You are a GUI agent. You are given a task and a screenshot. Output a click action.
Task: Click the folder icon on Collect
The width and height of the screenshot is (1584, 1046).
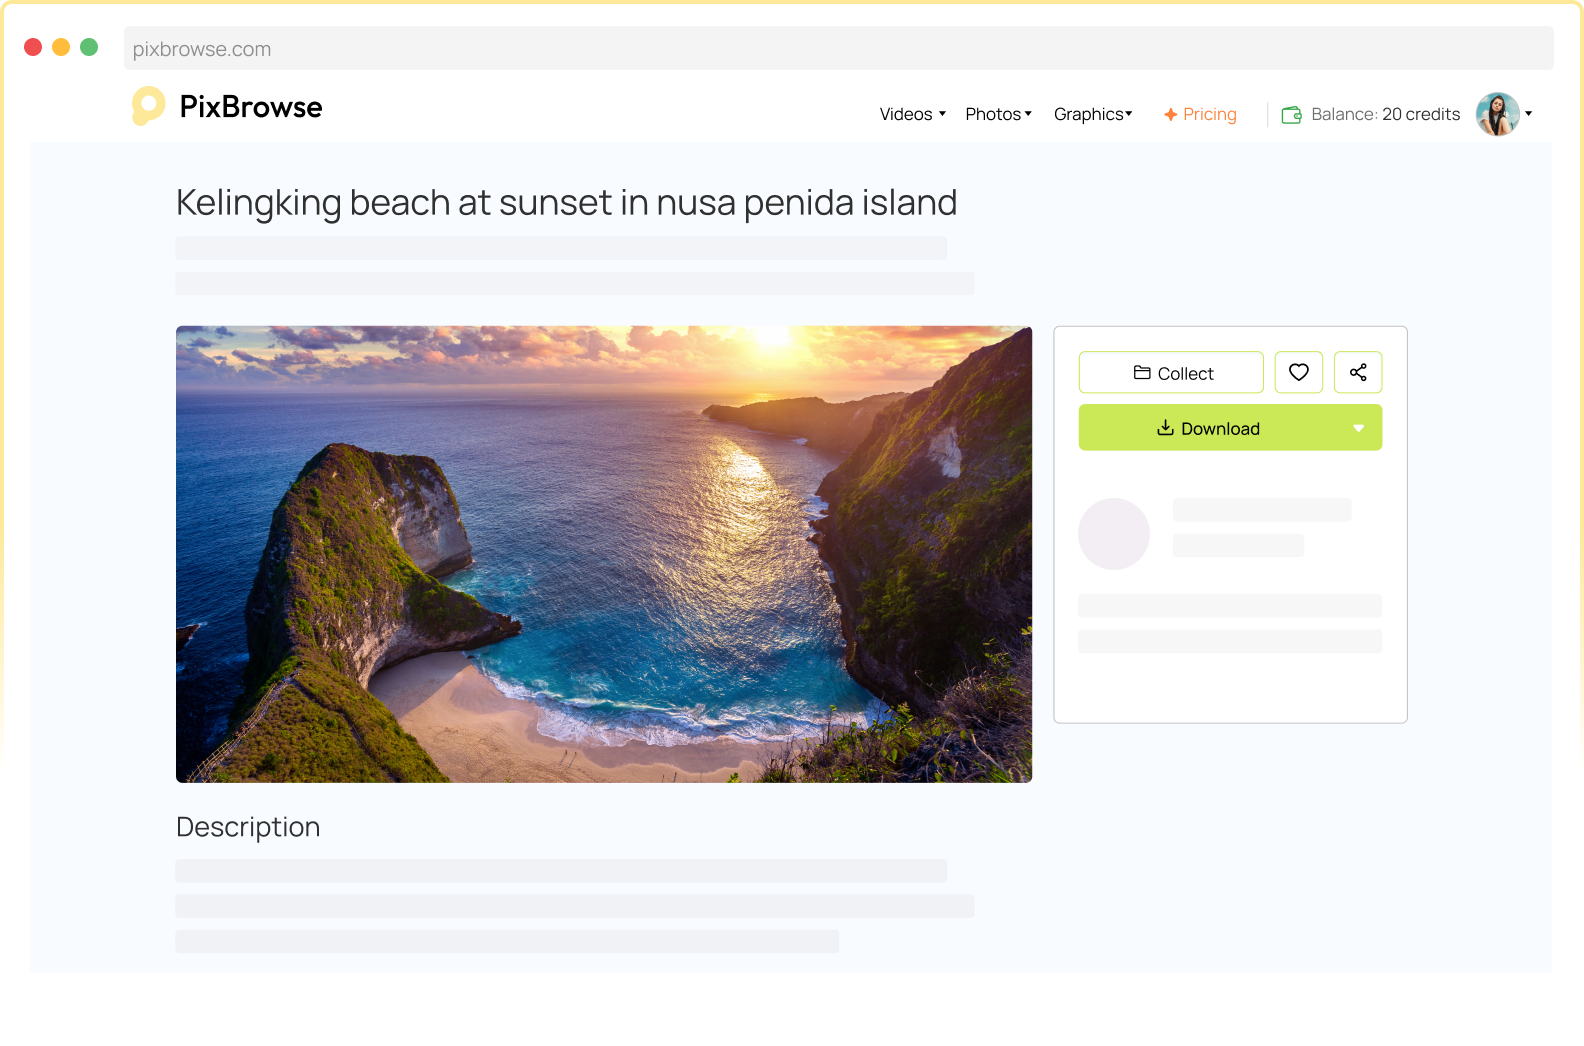1142,373
